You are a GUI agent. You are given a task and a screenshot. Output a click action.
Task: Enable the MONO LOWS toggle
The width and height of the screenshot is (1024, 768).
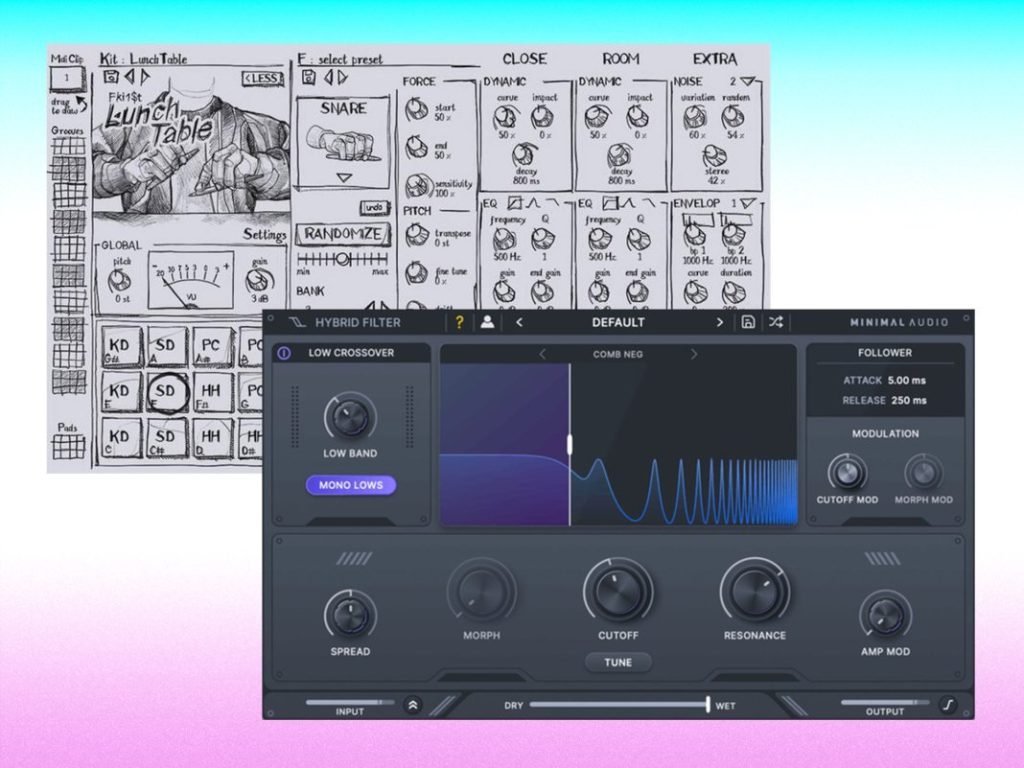(350, 484)
